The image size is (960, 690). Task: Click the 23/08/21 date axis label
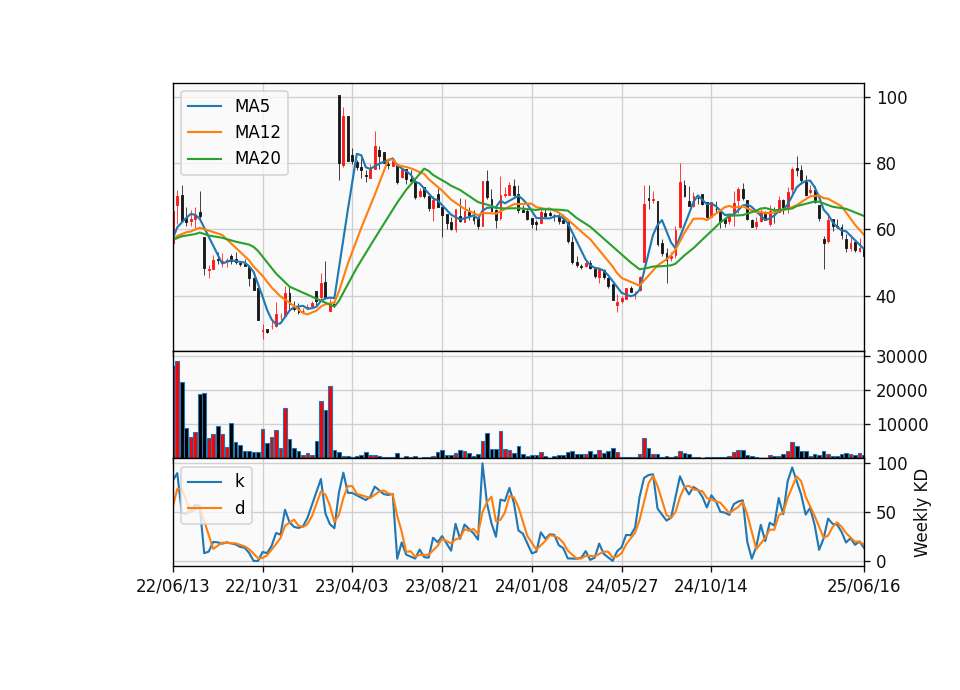point(441,586)
